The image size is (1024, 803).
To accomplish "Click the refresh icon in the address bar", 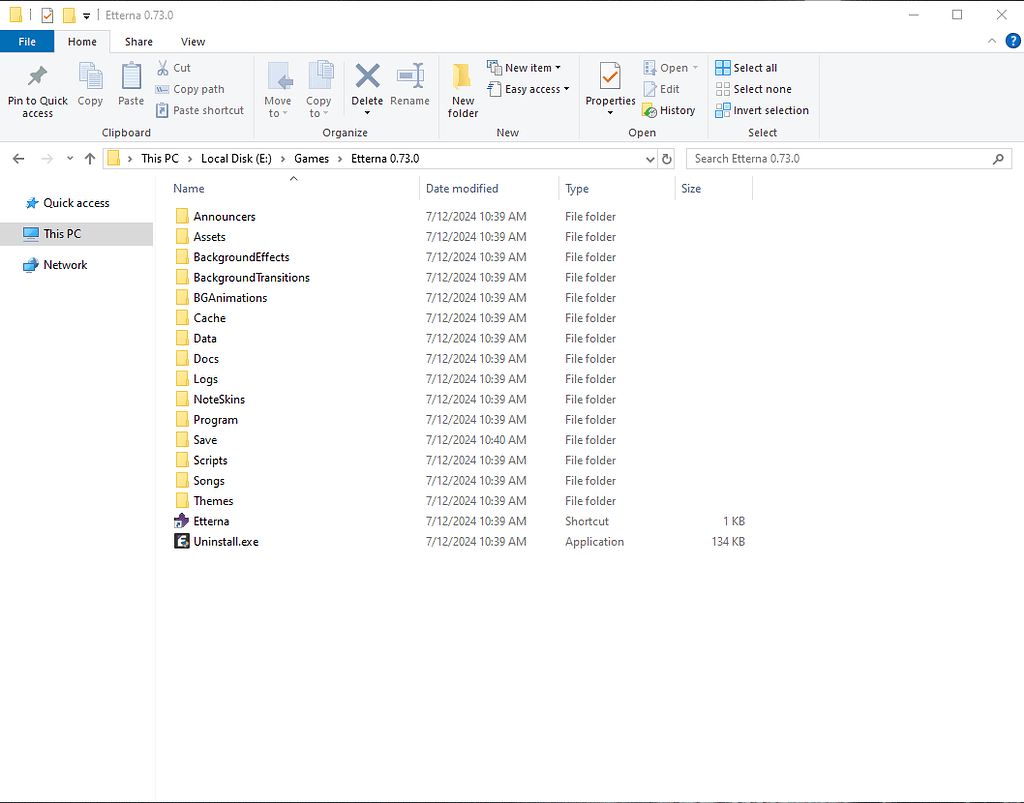I will click(668, 158).
